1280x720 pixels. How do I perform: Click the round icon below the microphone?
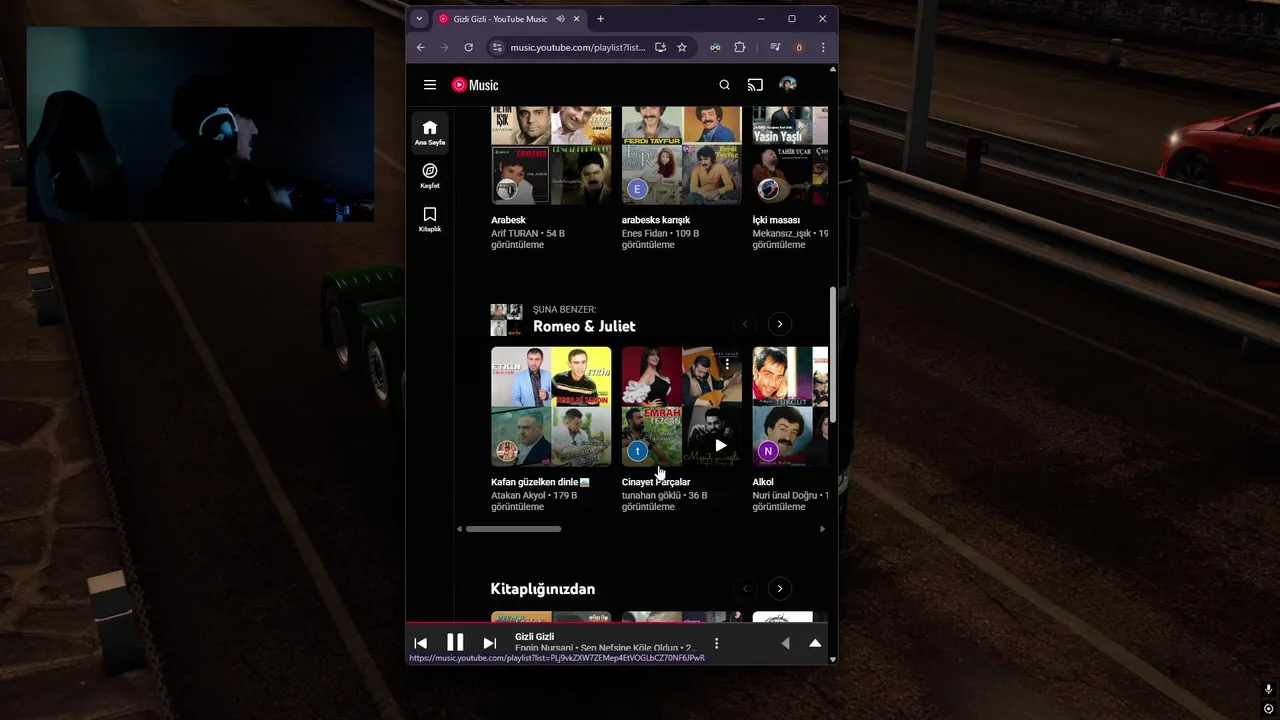pos(1268,709)
